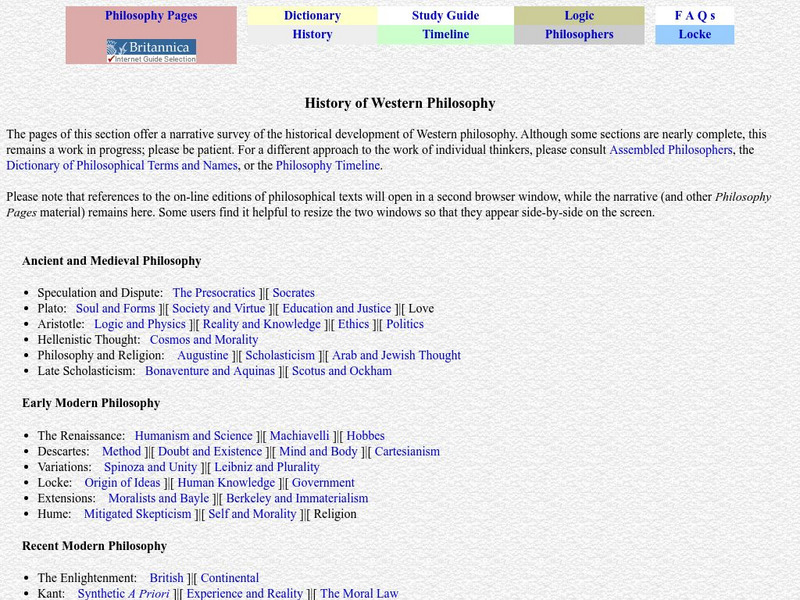Viewport: 800px width, 600px height.
Task: Open Descartes' Method link
Action: 121,452
